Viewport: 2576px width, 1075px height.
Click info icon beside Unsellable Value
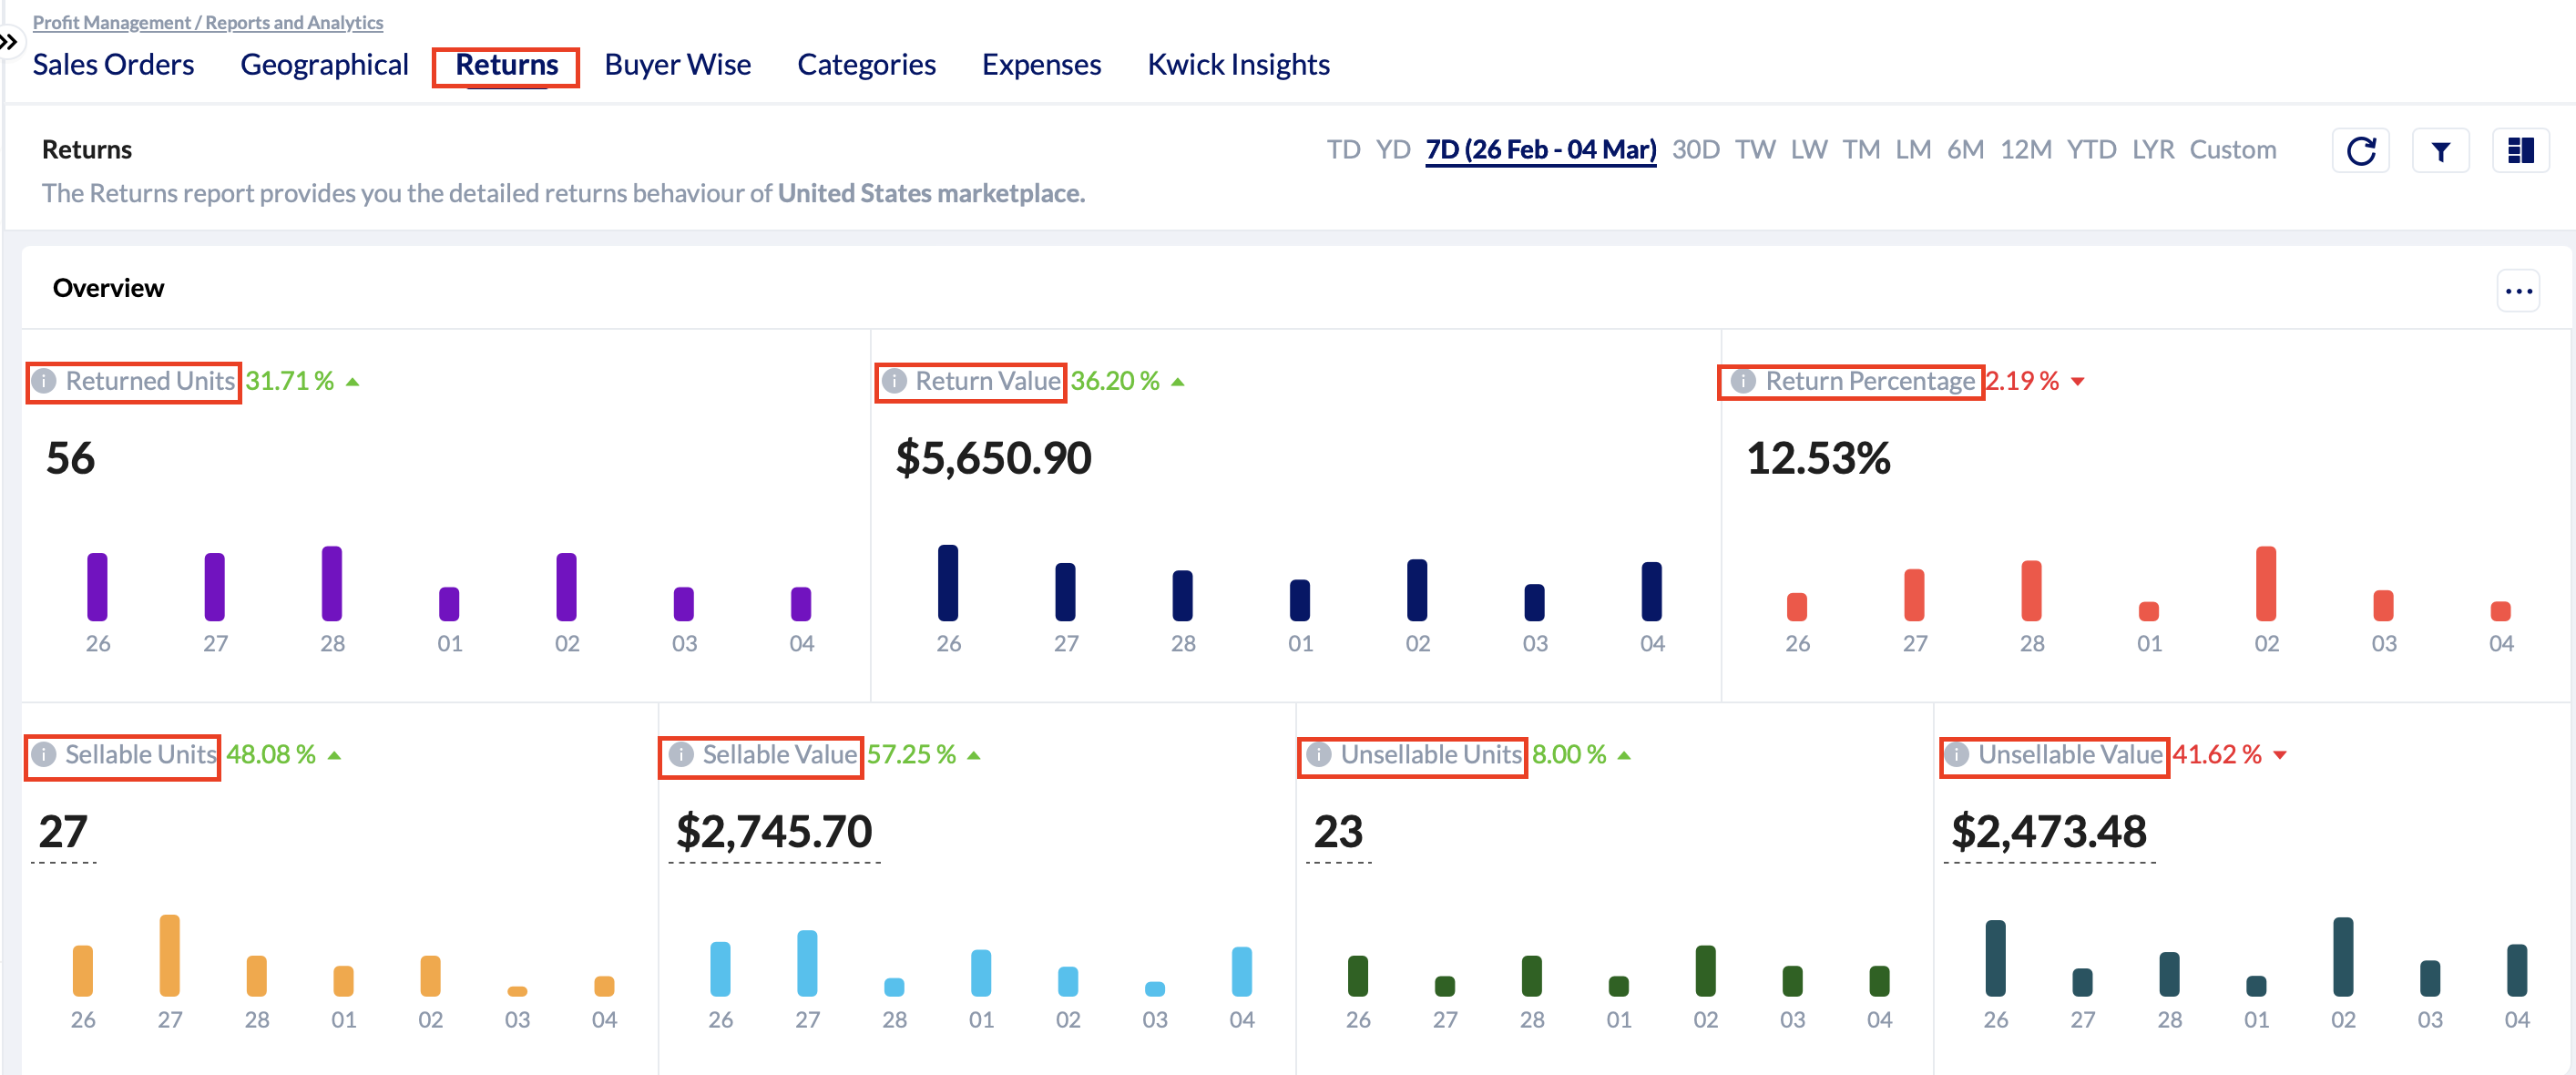pyautogui.click(x=1956, y=754)
